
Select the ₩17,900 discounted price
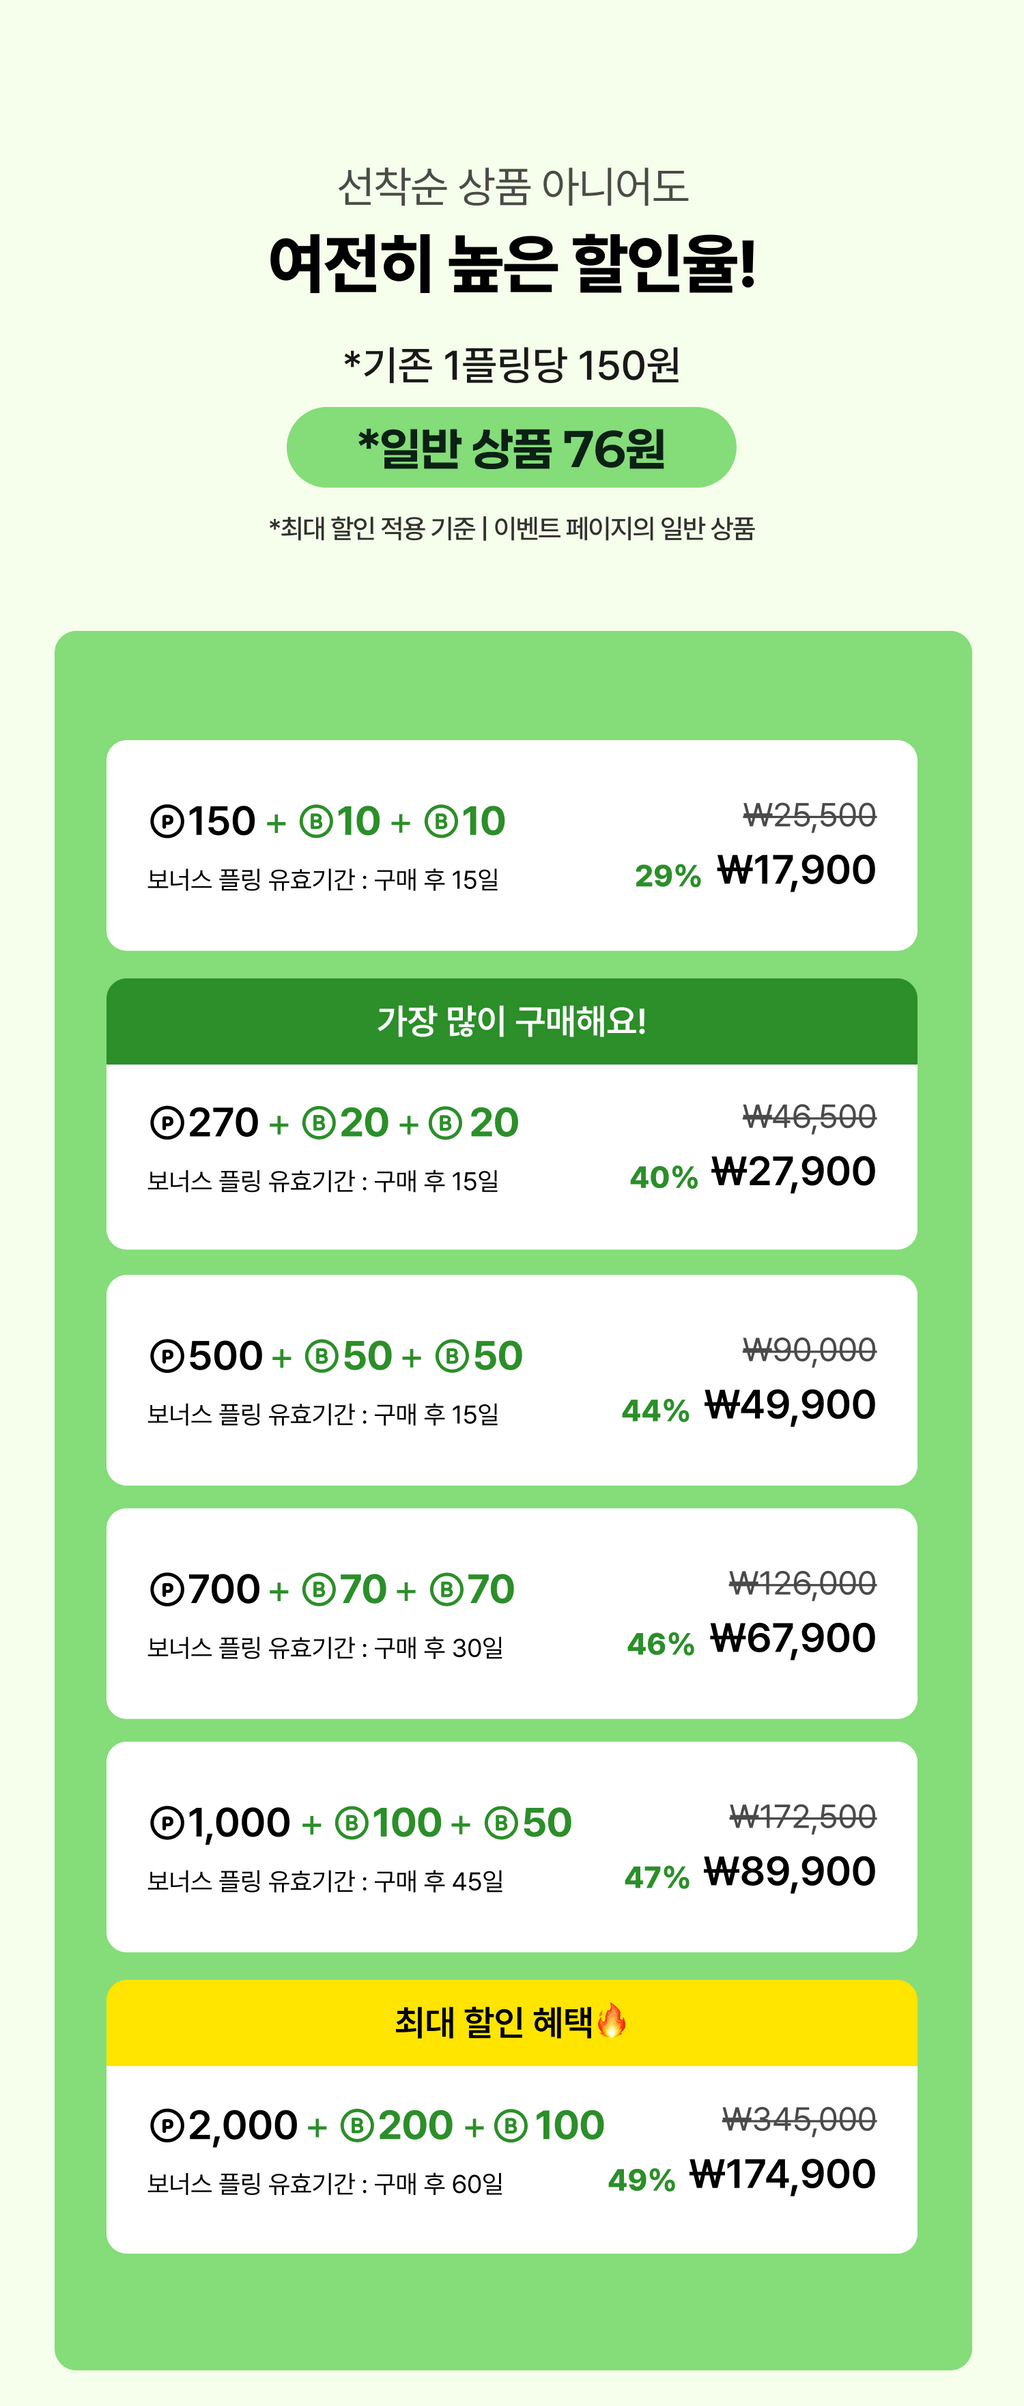coord(796,870)
